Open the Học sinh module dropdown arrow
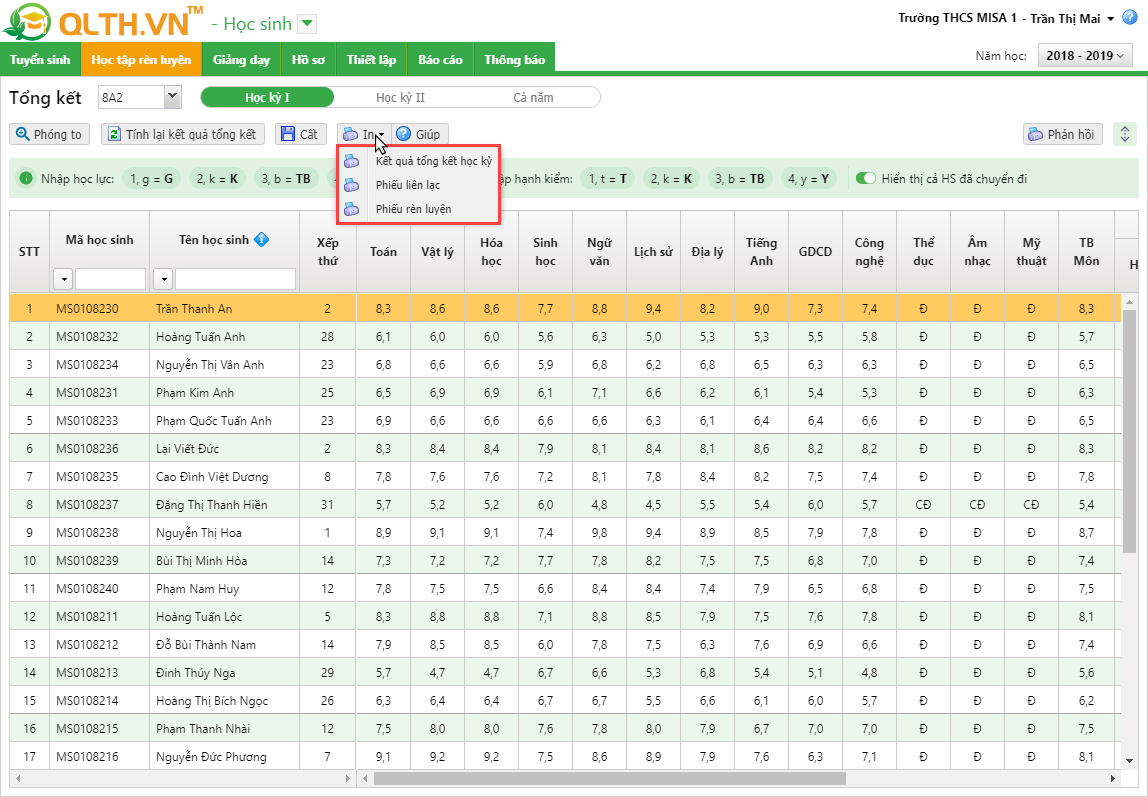 pyautogui.click(x=308, y=23)
